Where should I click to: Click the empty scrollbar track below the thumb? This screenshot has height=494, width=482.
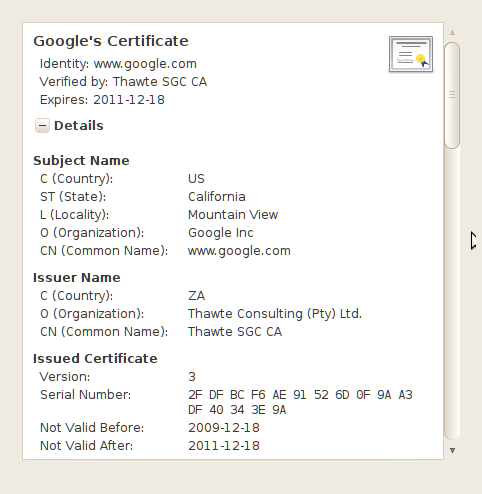[x=452, y=293]
